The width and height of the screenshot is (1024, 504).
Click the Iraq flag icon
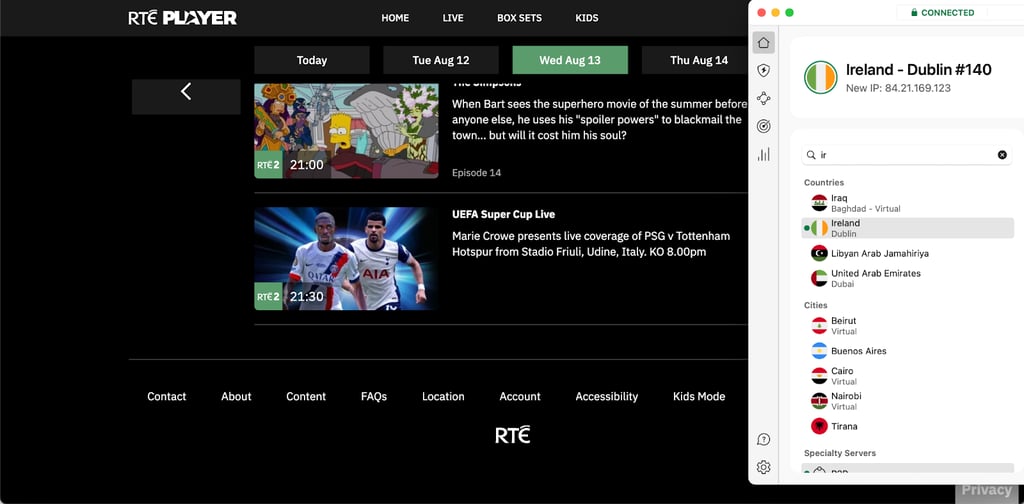click(x=819, y=203)
